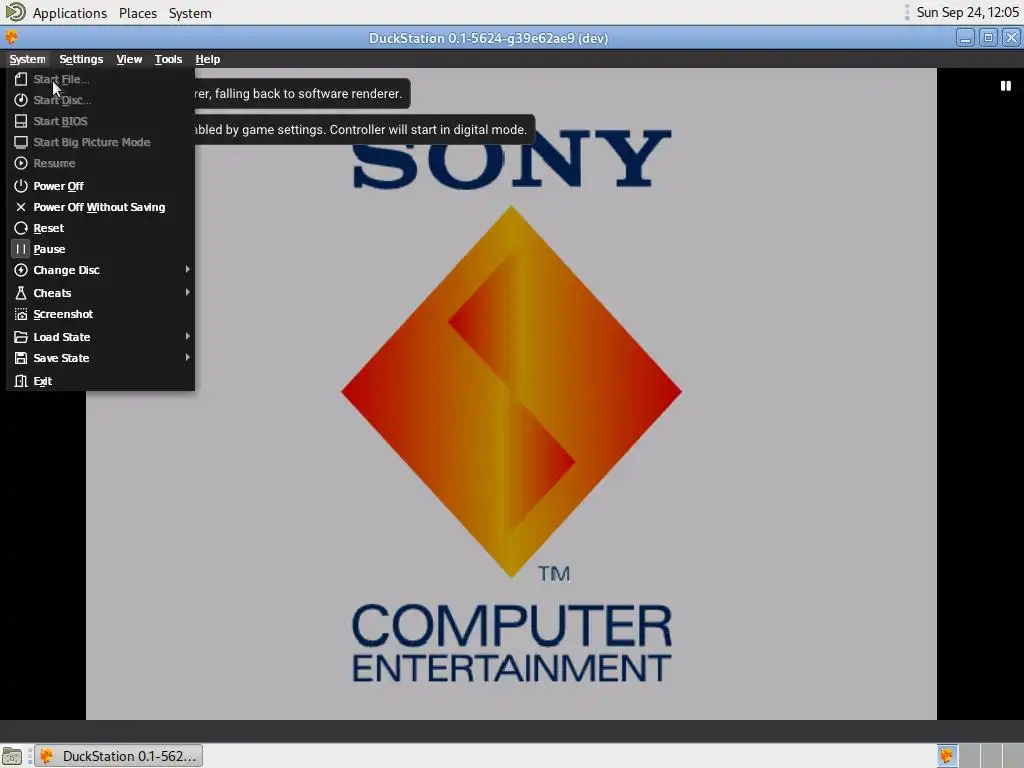Click the Exit door icon

tap(21, 381)
